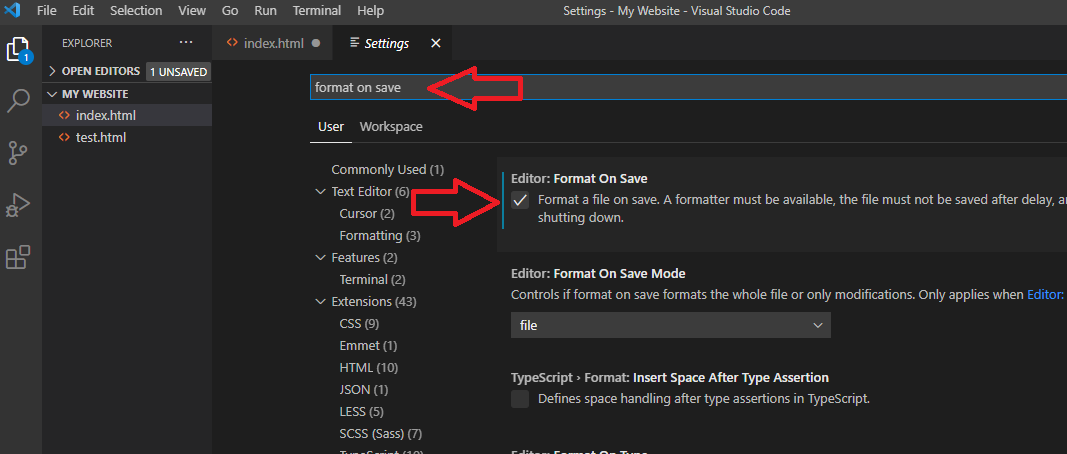This screenshot has height=454, width=1067.
Task: Open the Help menu
Action: pyautogui.click(x=370, y=11)
